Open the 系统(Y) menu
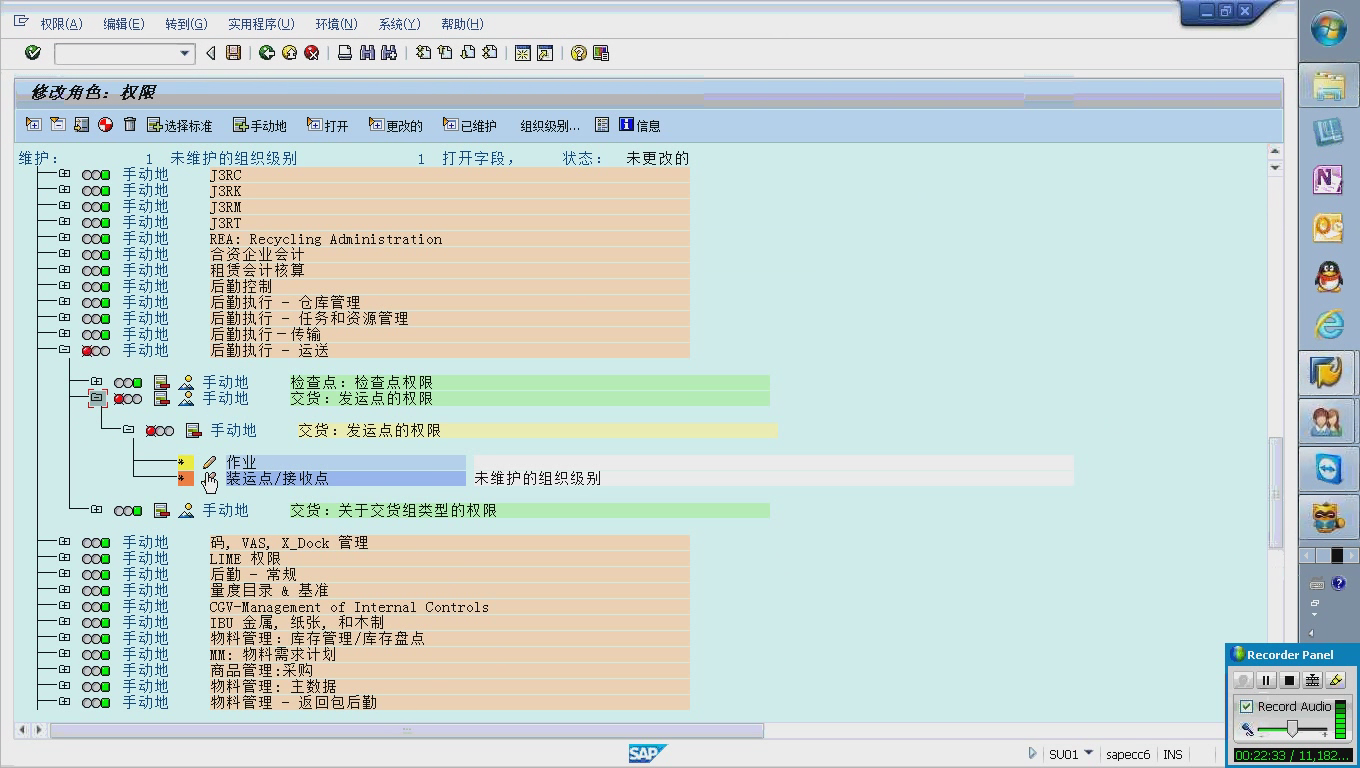This screenshot has height=768, width=1360. coord(399,24)
